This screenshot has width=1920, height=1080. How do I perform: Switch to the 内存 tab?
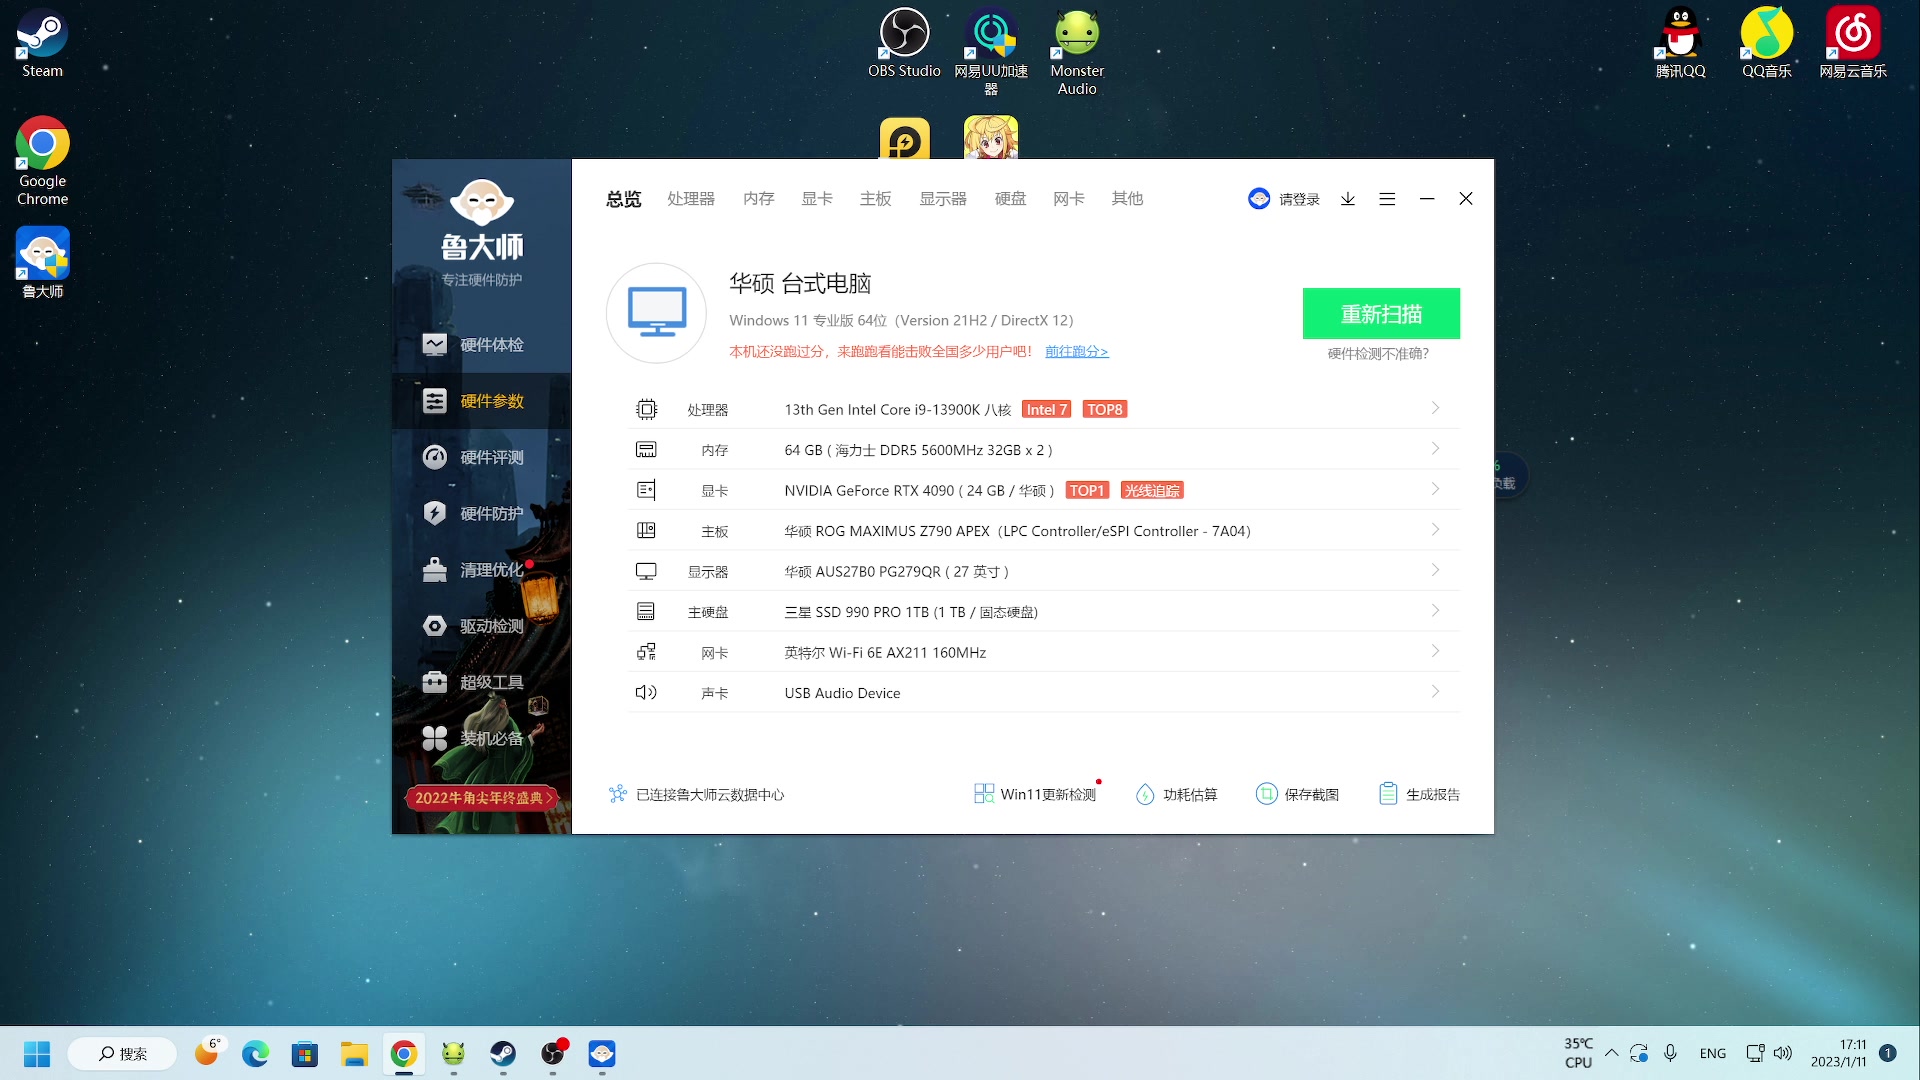coord(758,199)
